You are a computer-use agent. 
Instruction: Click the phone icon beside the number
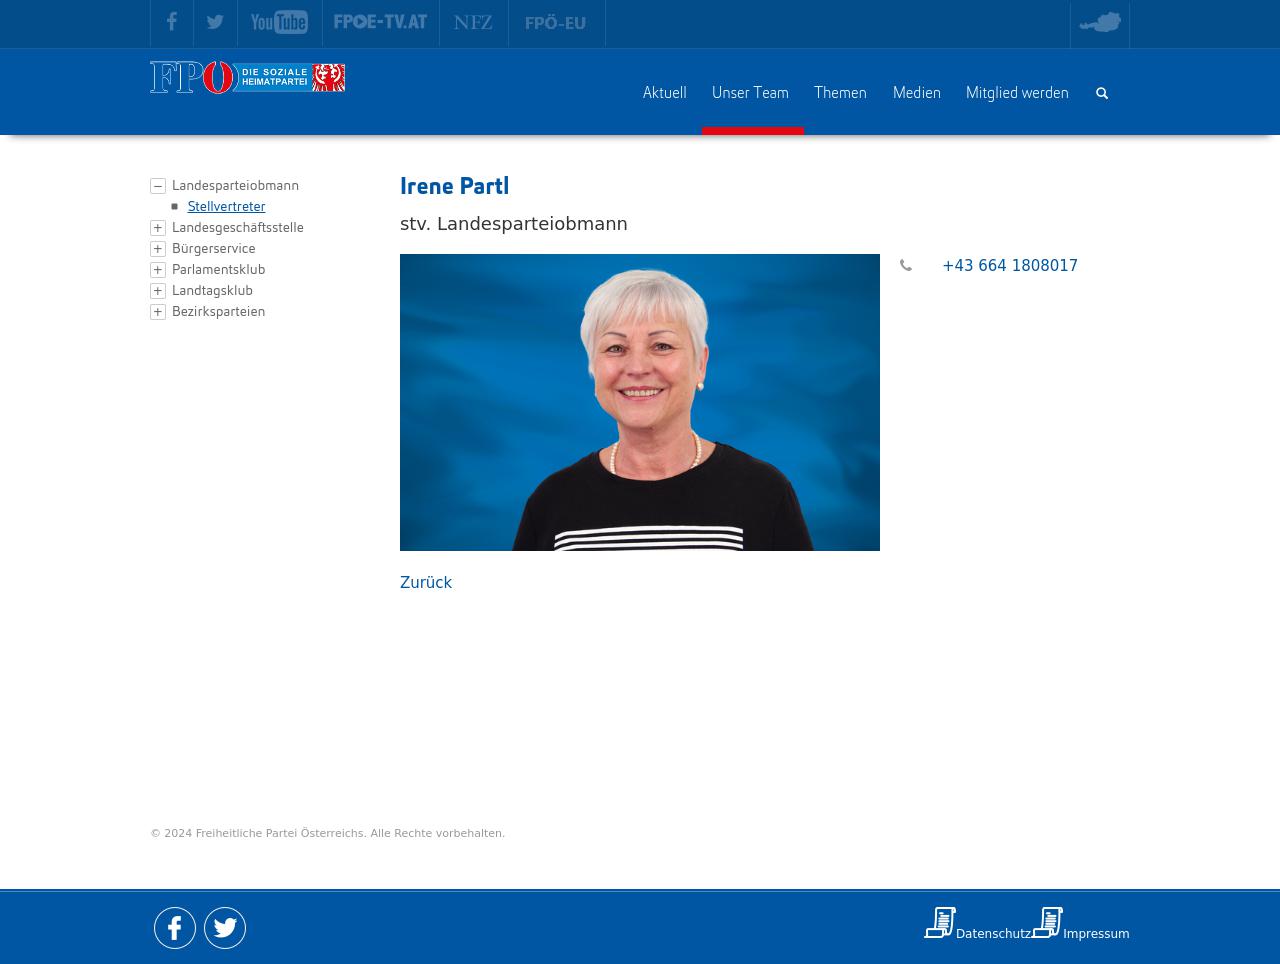pos(906,266)
